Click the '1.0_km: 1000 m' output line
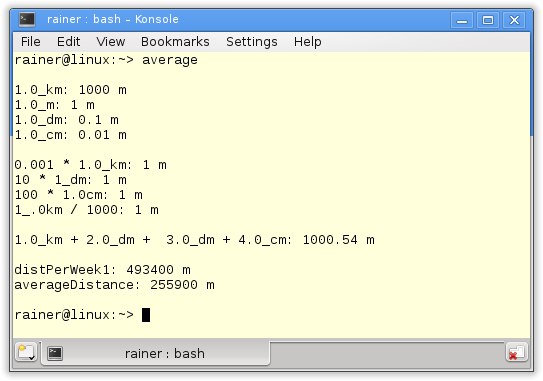543x381 pixels. [71, 90]
